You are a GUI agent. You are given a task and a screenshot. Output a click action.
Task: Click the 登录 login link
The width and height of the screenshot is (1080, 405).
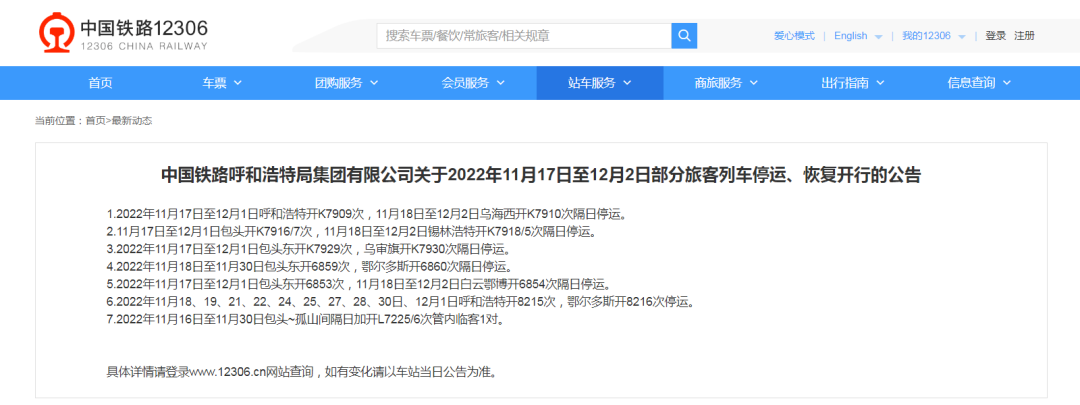pyautogui.click(x=995, y=36)
